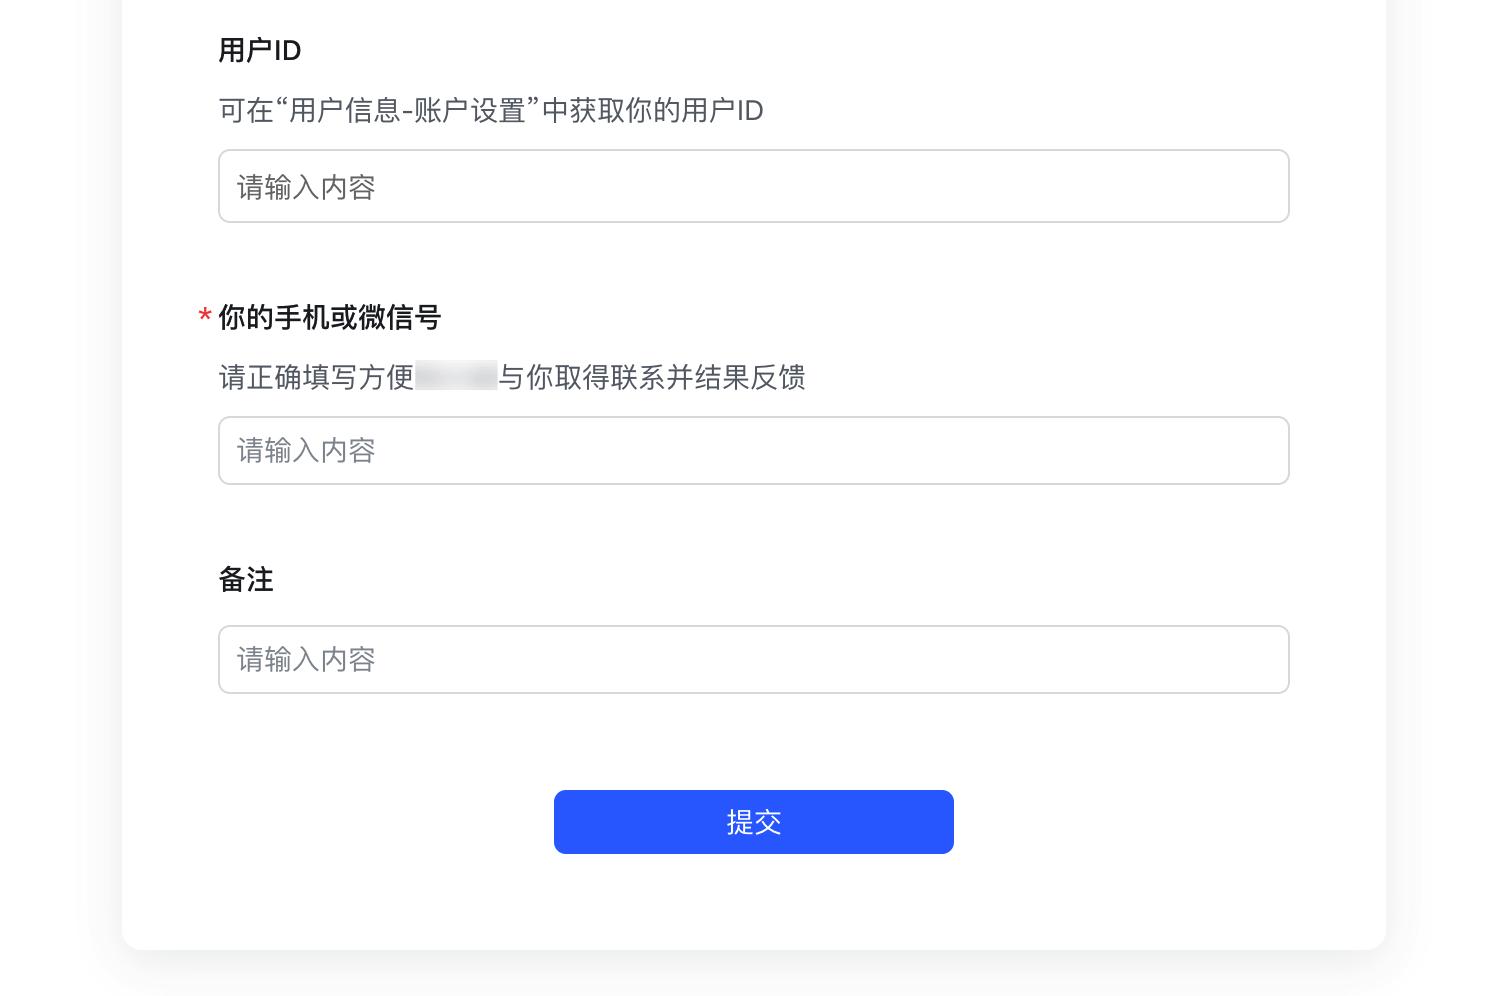Click the quoted 用户信息-账户设置 hint text
The image size is (1512, 996).
click(x=408, y=111)
